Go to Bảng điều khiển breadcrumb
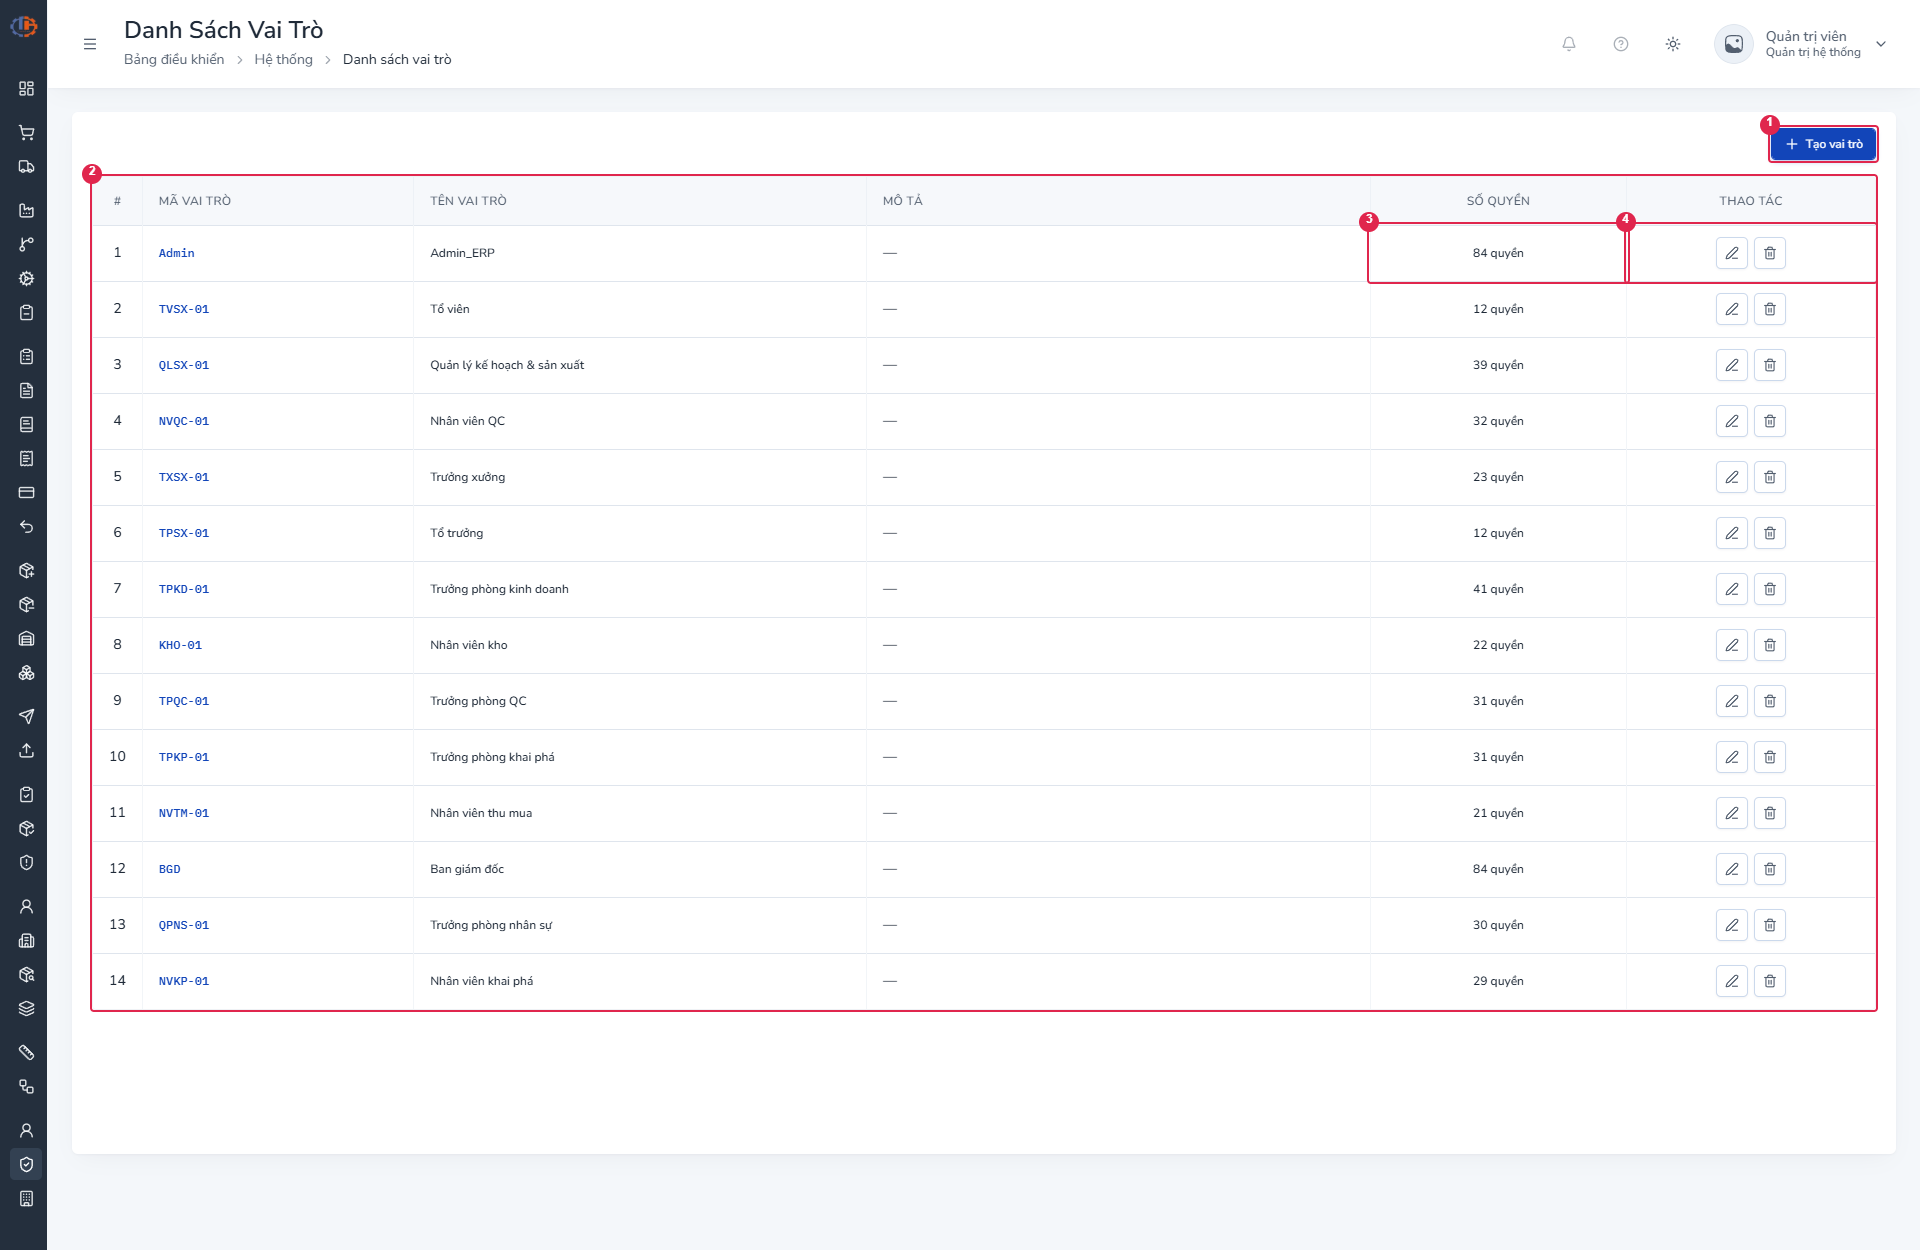Screen dimensions: 1920x1250 [x=174, y=59]
